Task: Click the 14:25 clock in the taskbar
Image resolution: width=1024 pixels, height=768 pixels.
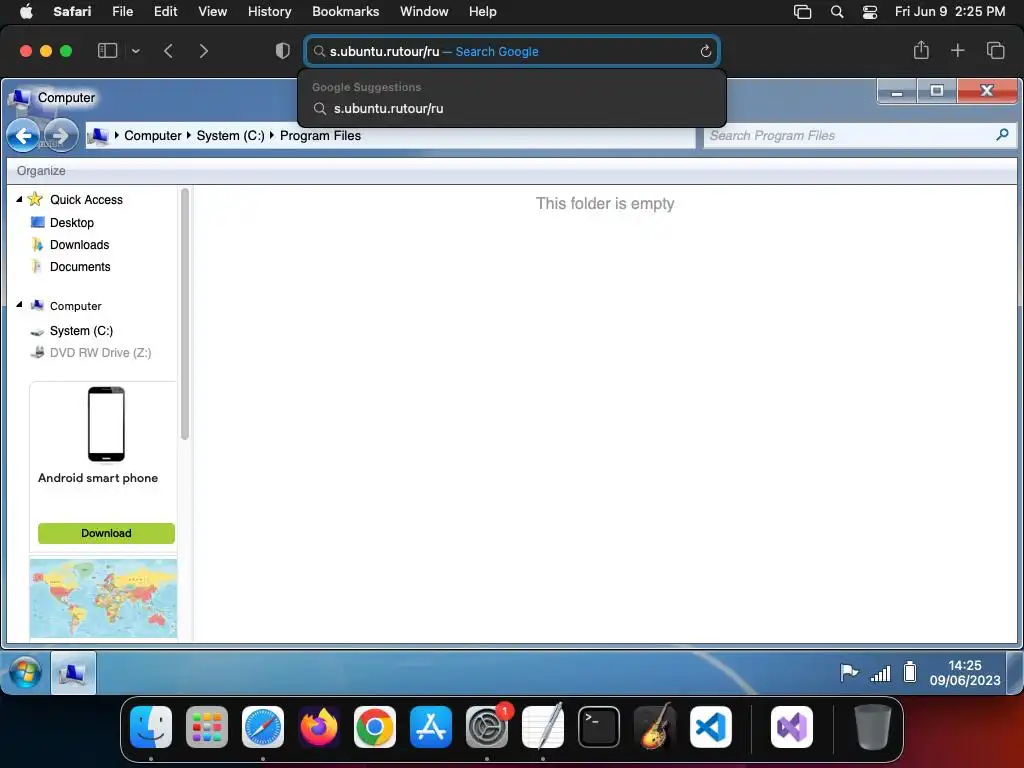Action: pos(965,673)
